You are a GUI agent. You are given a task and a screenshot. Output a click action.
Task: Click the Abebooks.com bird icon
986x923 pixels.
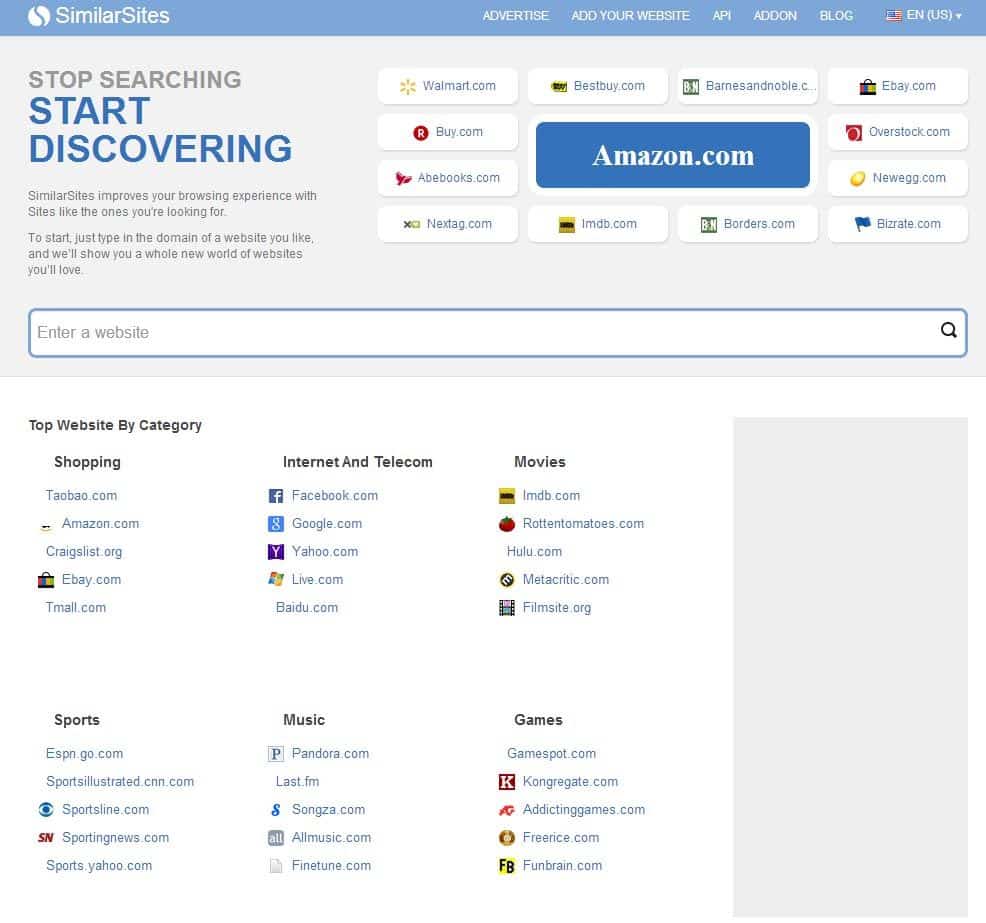click(x=402, y=179)
